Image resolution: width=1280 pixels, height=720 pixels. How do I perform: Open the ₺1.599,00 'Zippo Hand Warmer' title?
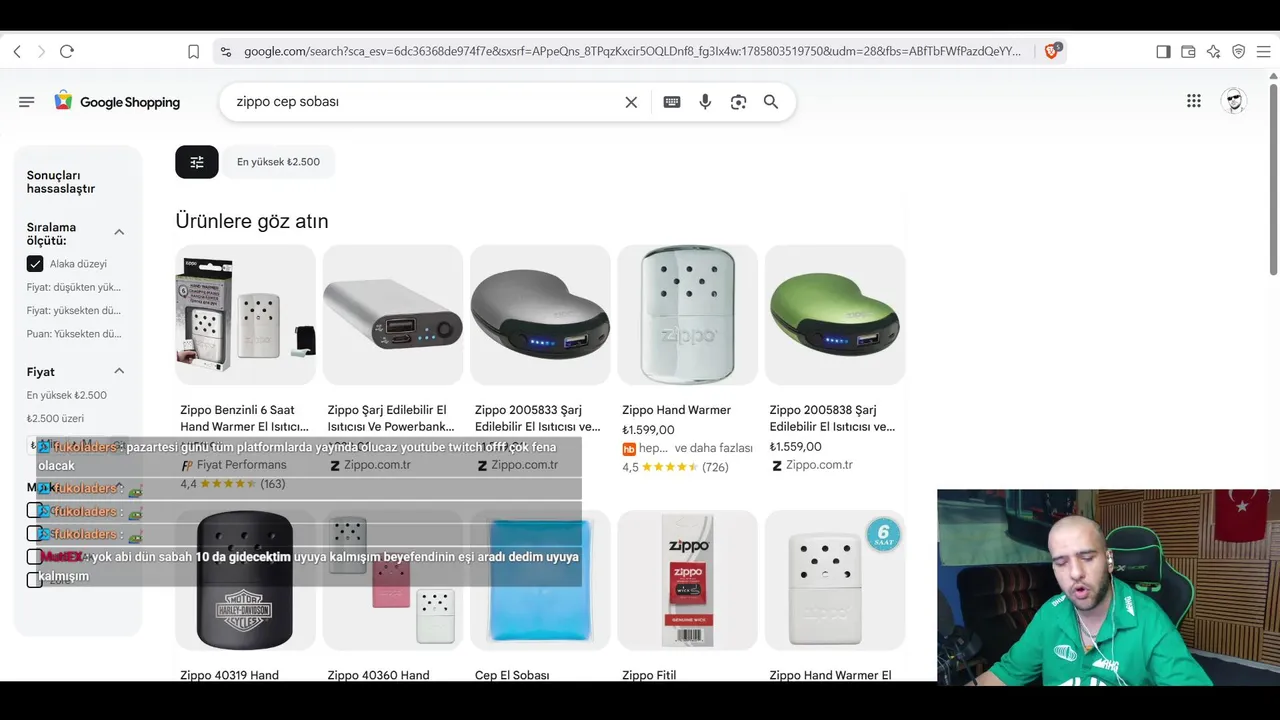pyautogui.click(x=677, y=410)
